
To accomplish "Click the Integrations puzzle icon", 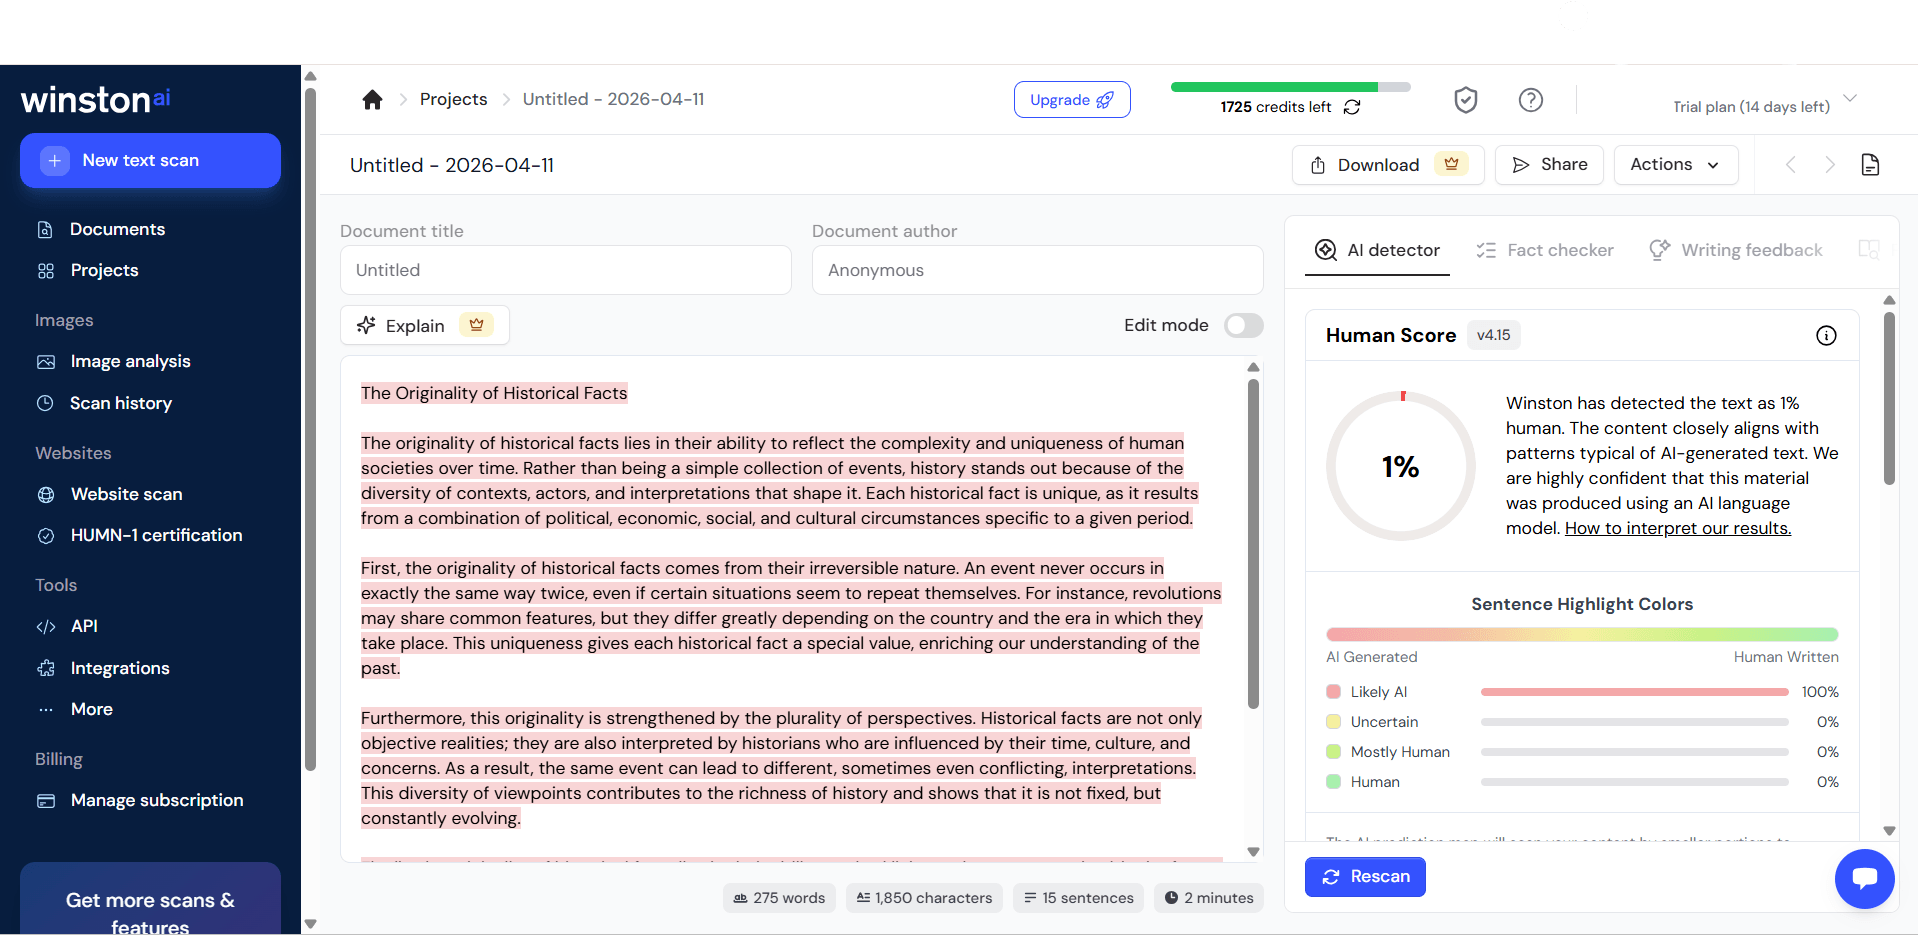I will pyautogui.click(x=46, y=668).
